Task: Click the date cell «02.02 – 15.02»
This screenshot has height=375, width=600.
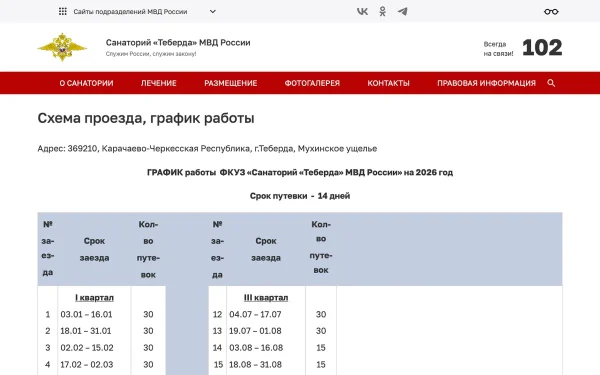Action: pyautogui.click(x=87, y=348)
